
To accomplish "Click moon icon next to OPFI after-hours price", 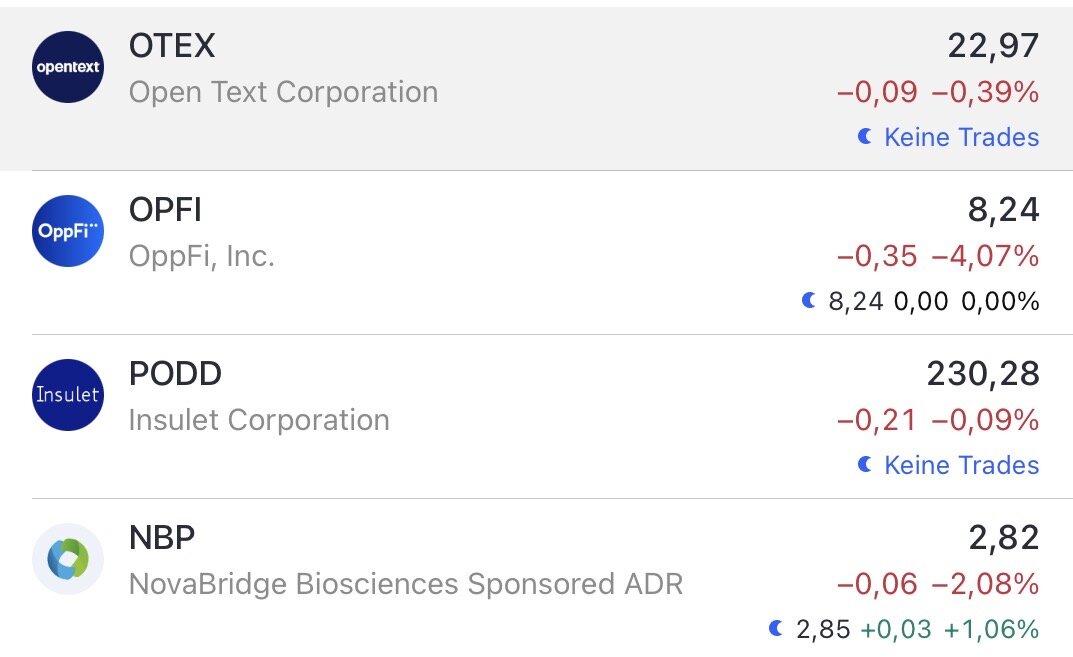I will (x=810, y=301).
